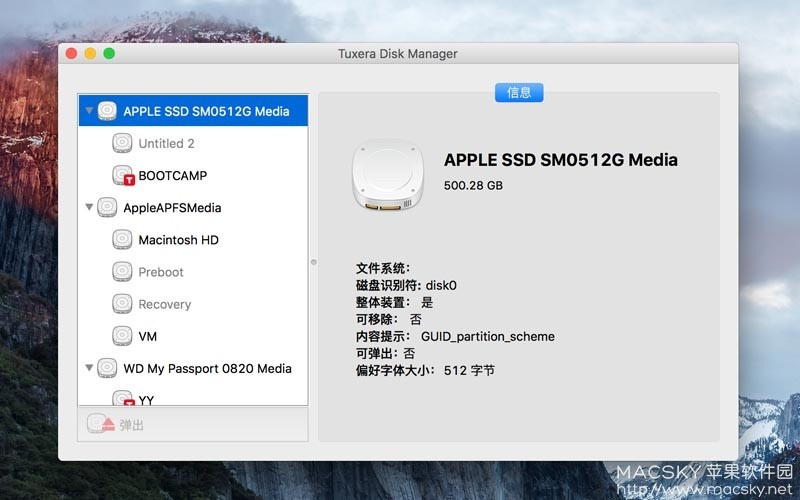This screenshot has height=500, width=800.
Task: Click the BOOTCAMP volume icon with Tuxera badge
Action: 123,176
